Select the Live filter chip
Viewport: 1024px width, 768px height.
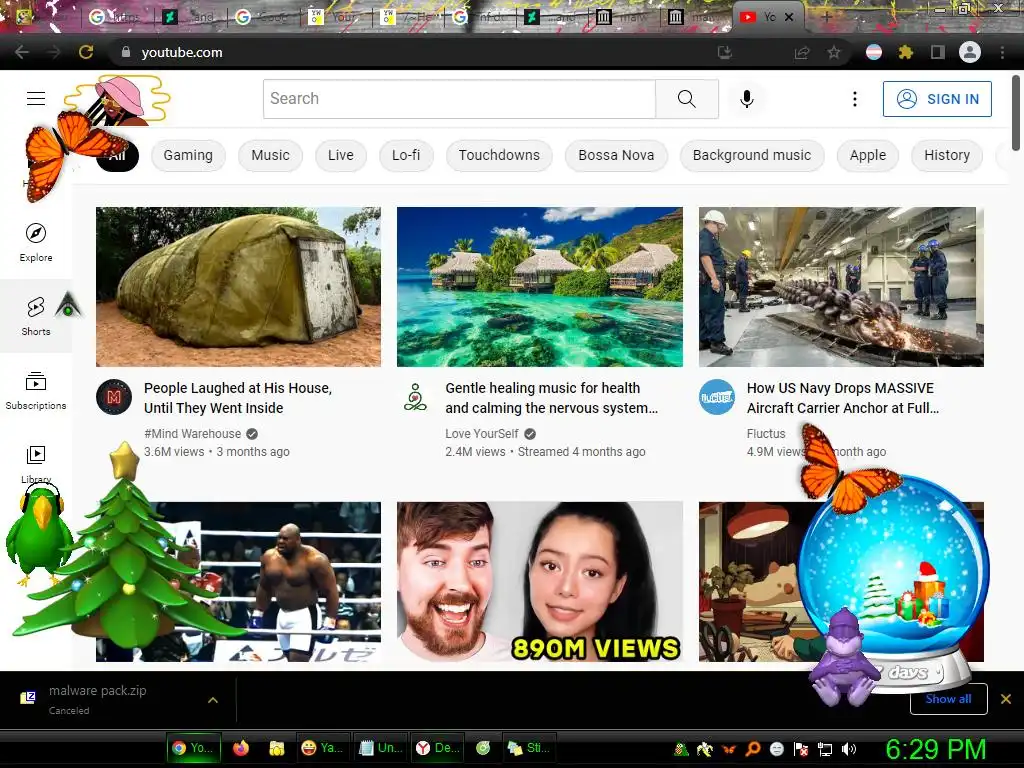click(x=341, y=155)
